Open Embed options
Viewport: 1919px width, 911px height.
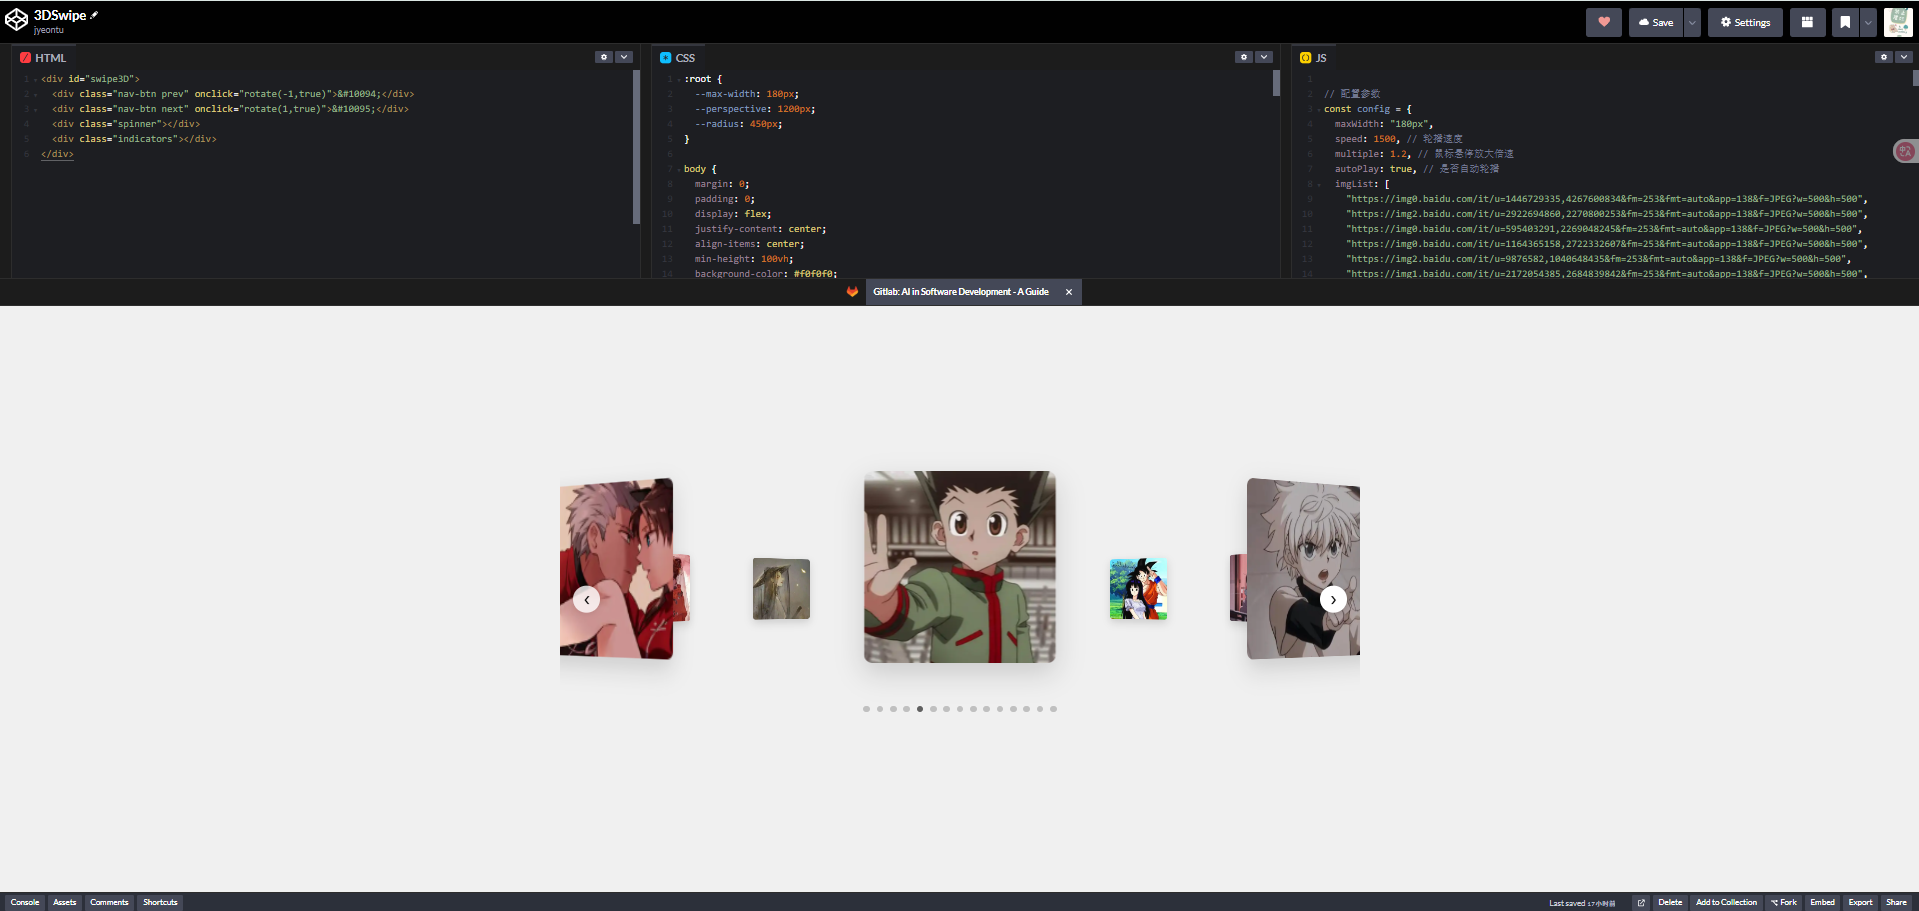tap(1823, 902)
